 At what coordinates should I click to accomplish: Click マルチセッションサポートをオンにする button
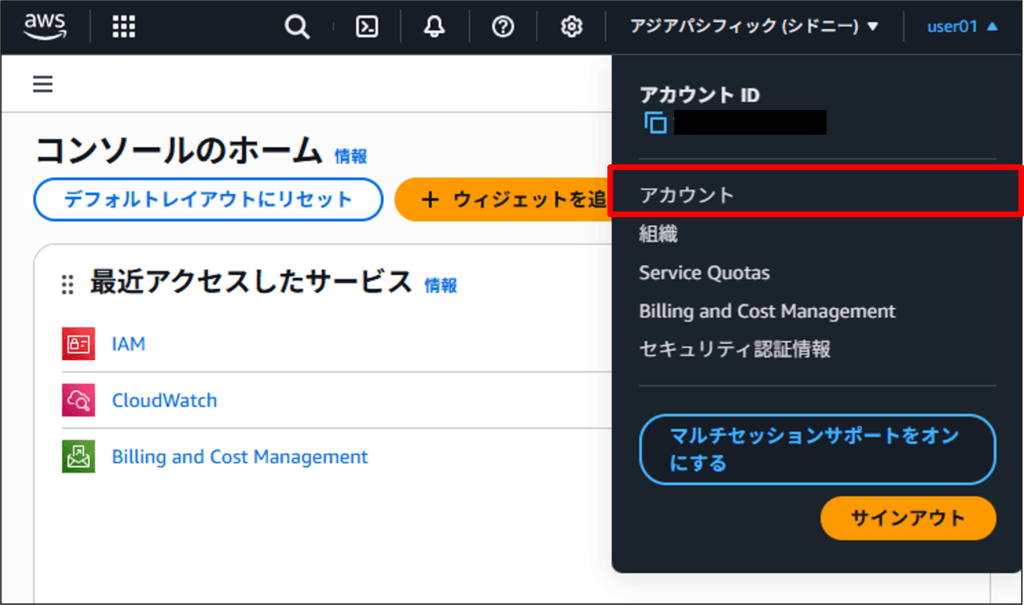coord(818,450)
